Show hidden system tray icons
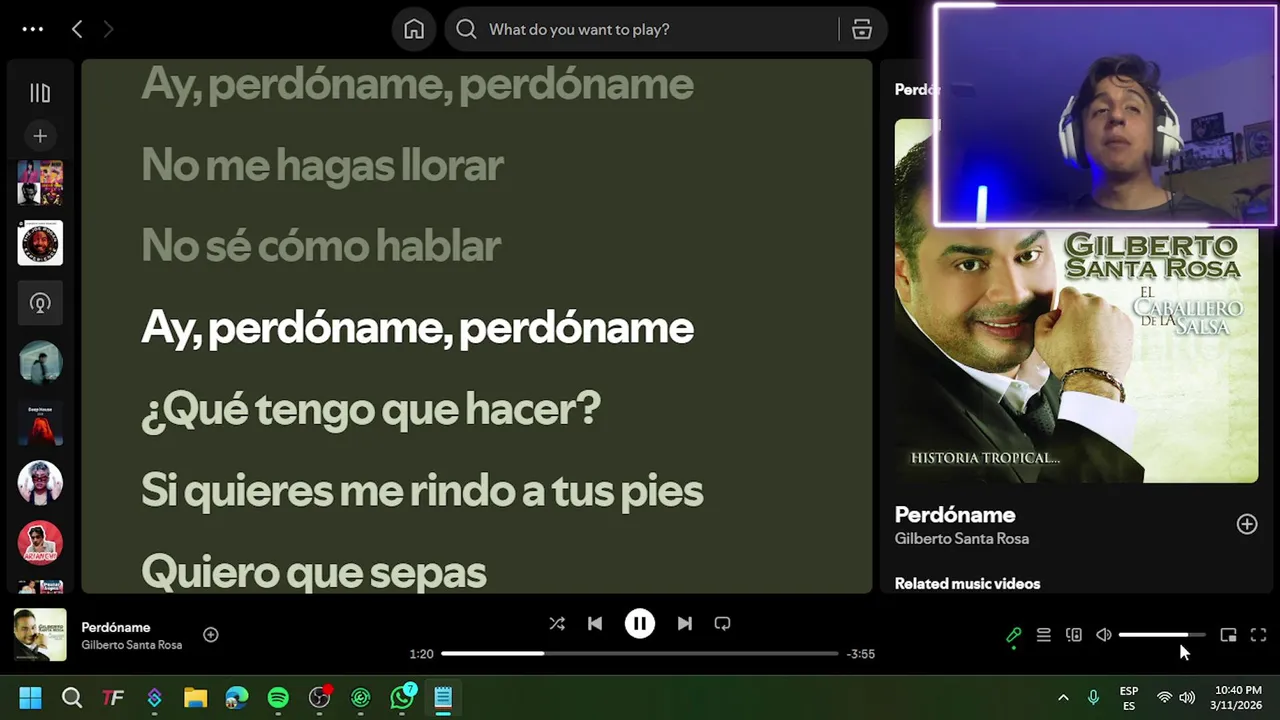The width and height of the screenshot is (1280, 720). (x=1063, y=698)
